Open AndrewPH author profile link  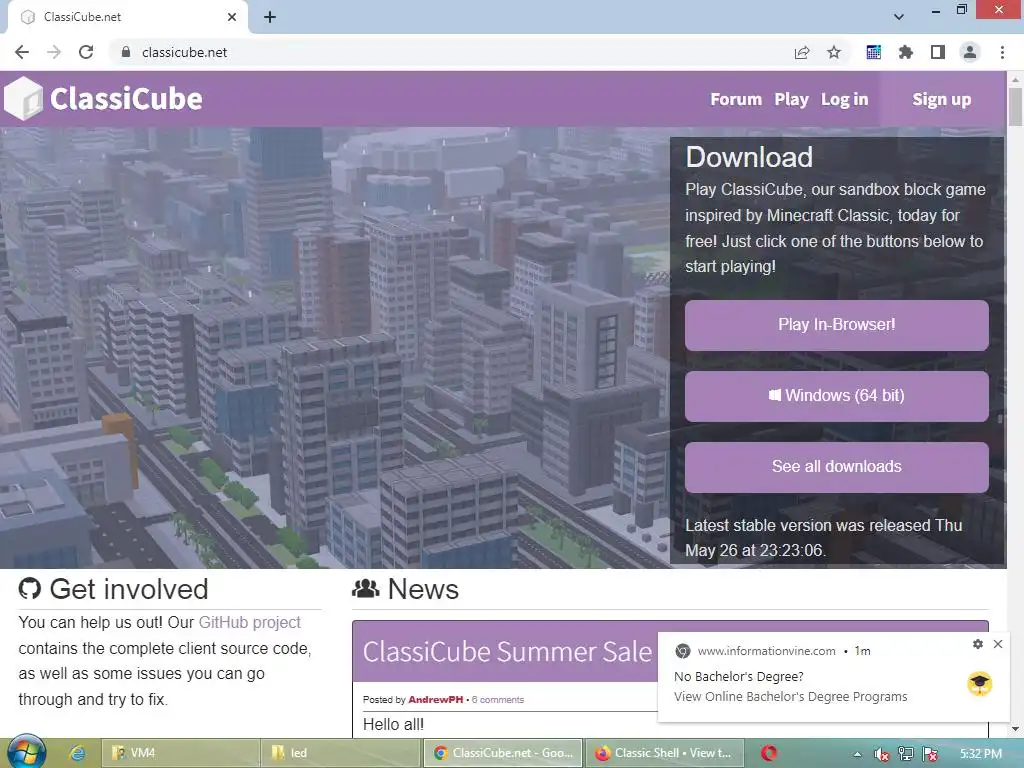tap(436, 699)
